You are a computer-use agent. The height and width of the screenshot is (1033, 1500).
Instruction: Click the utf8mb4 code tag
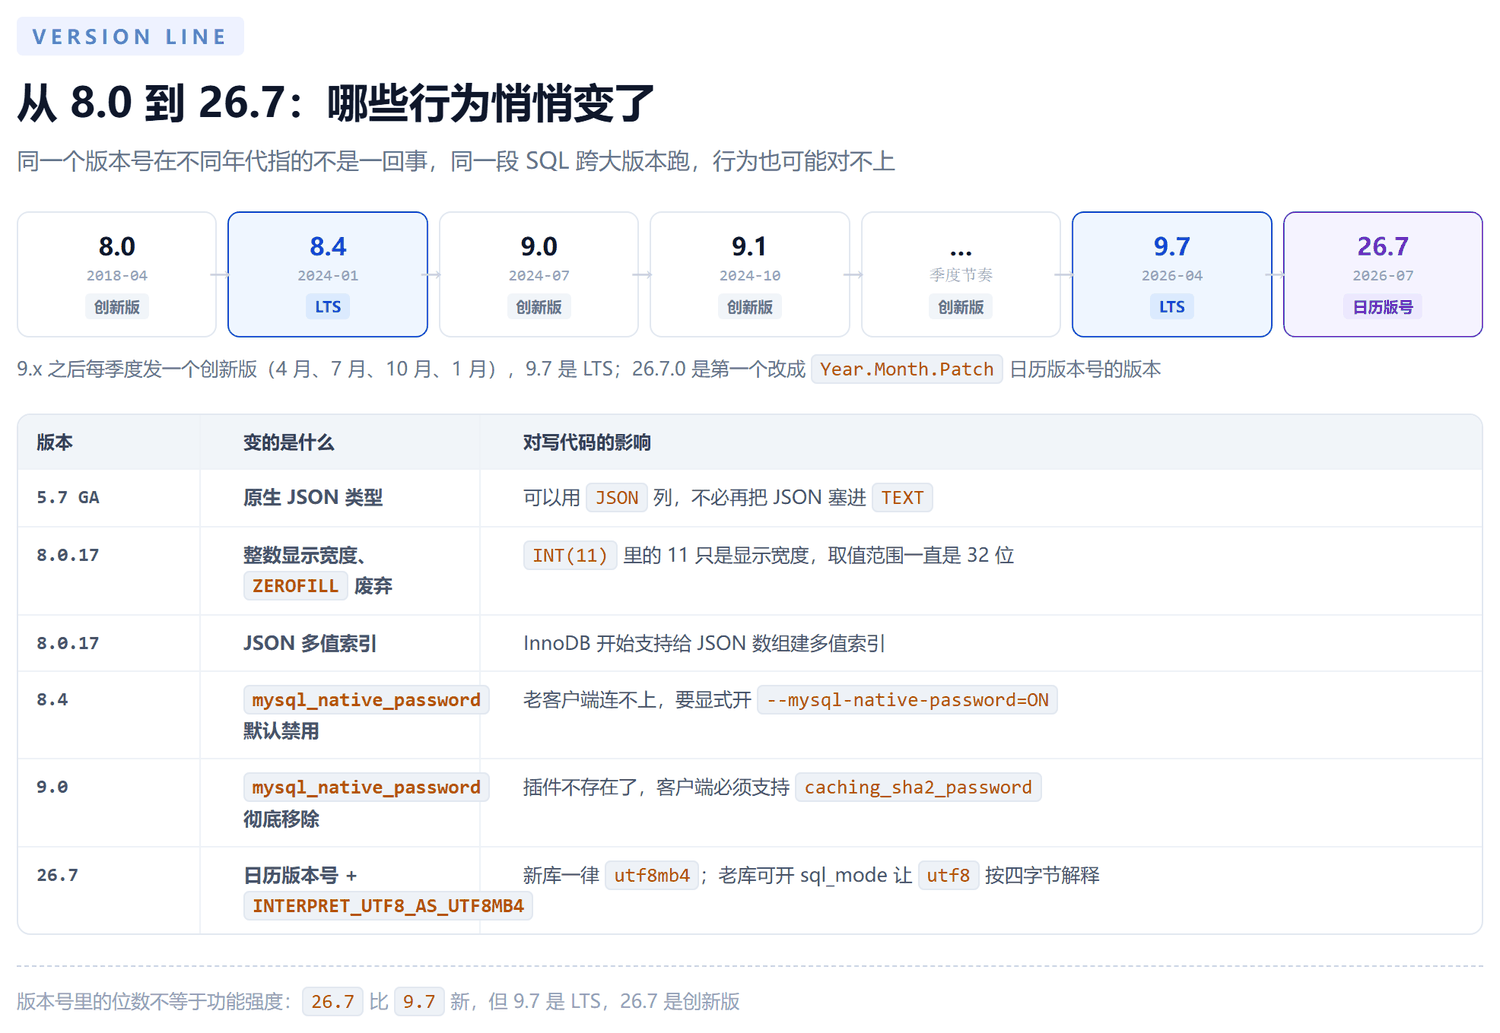click(x=652, y=875)
